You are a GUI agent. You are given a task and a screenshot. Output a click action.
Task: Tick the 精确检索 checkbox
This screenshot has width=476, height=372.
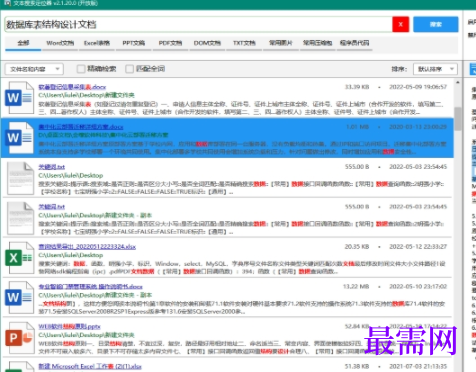click(81, 69)
